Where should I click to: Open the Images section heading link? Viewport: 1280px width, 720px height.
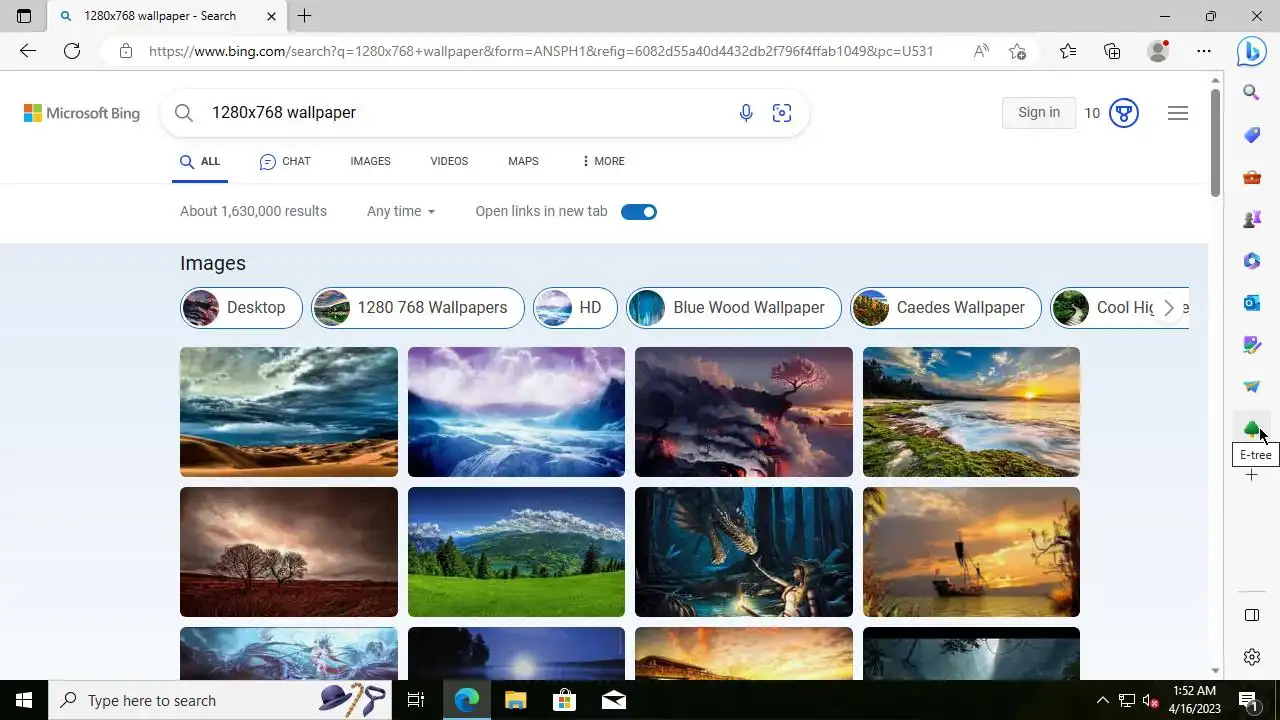213,263
